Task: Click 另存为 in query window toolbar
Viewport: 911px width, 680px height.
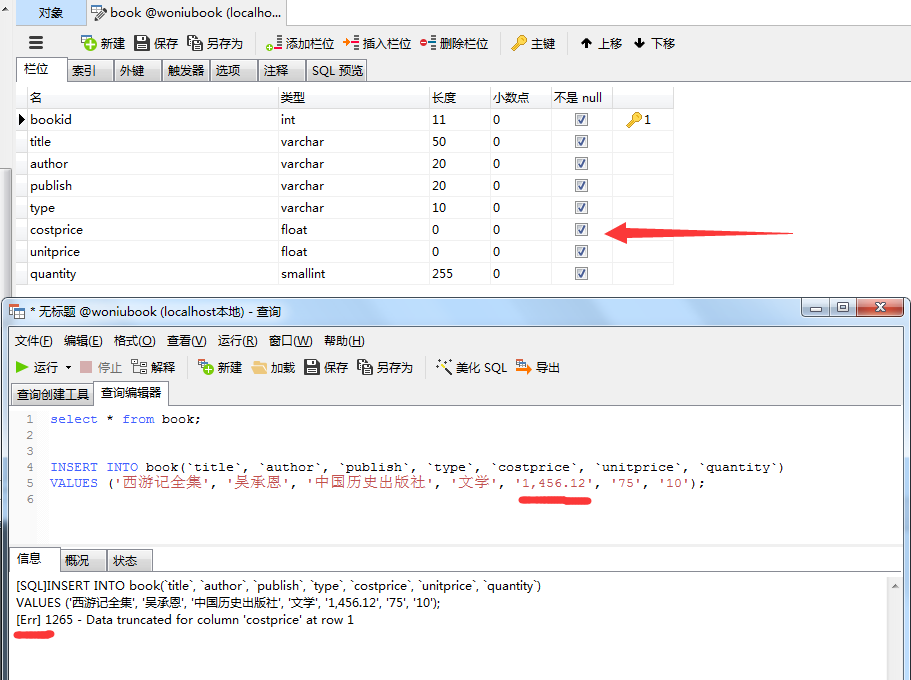Action: pos(385,367)
